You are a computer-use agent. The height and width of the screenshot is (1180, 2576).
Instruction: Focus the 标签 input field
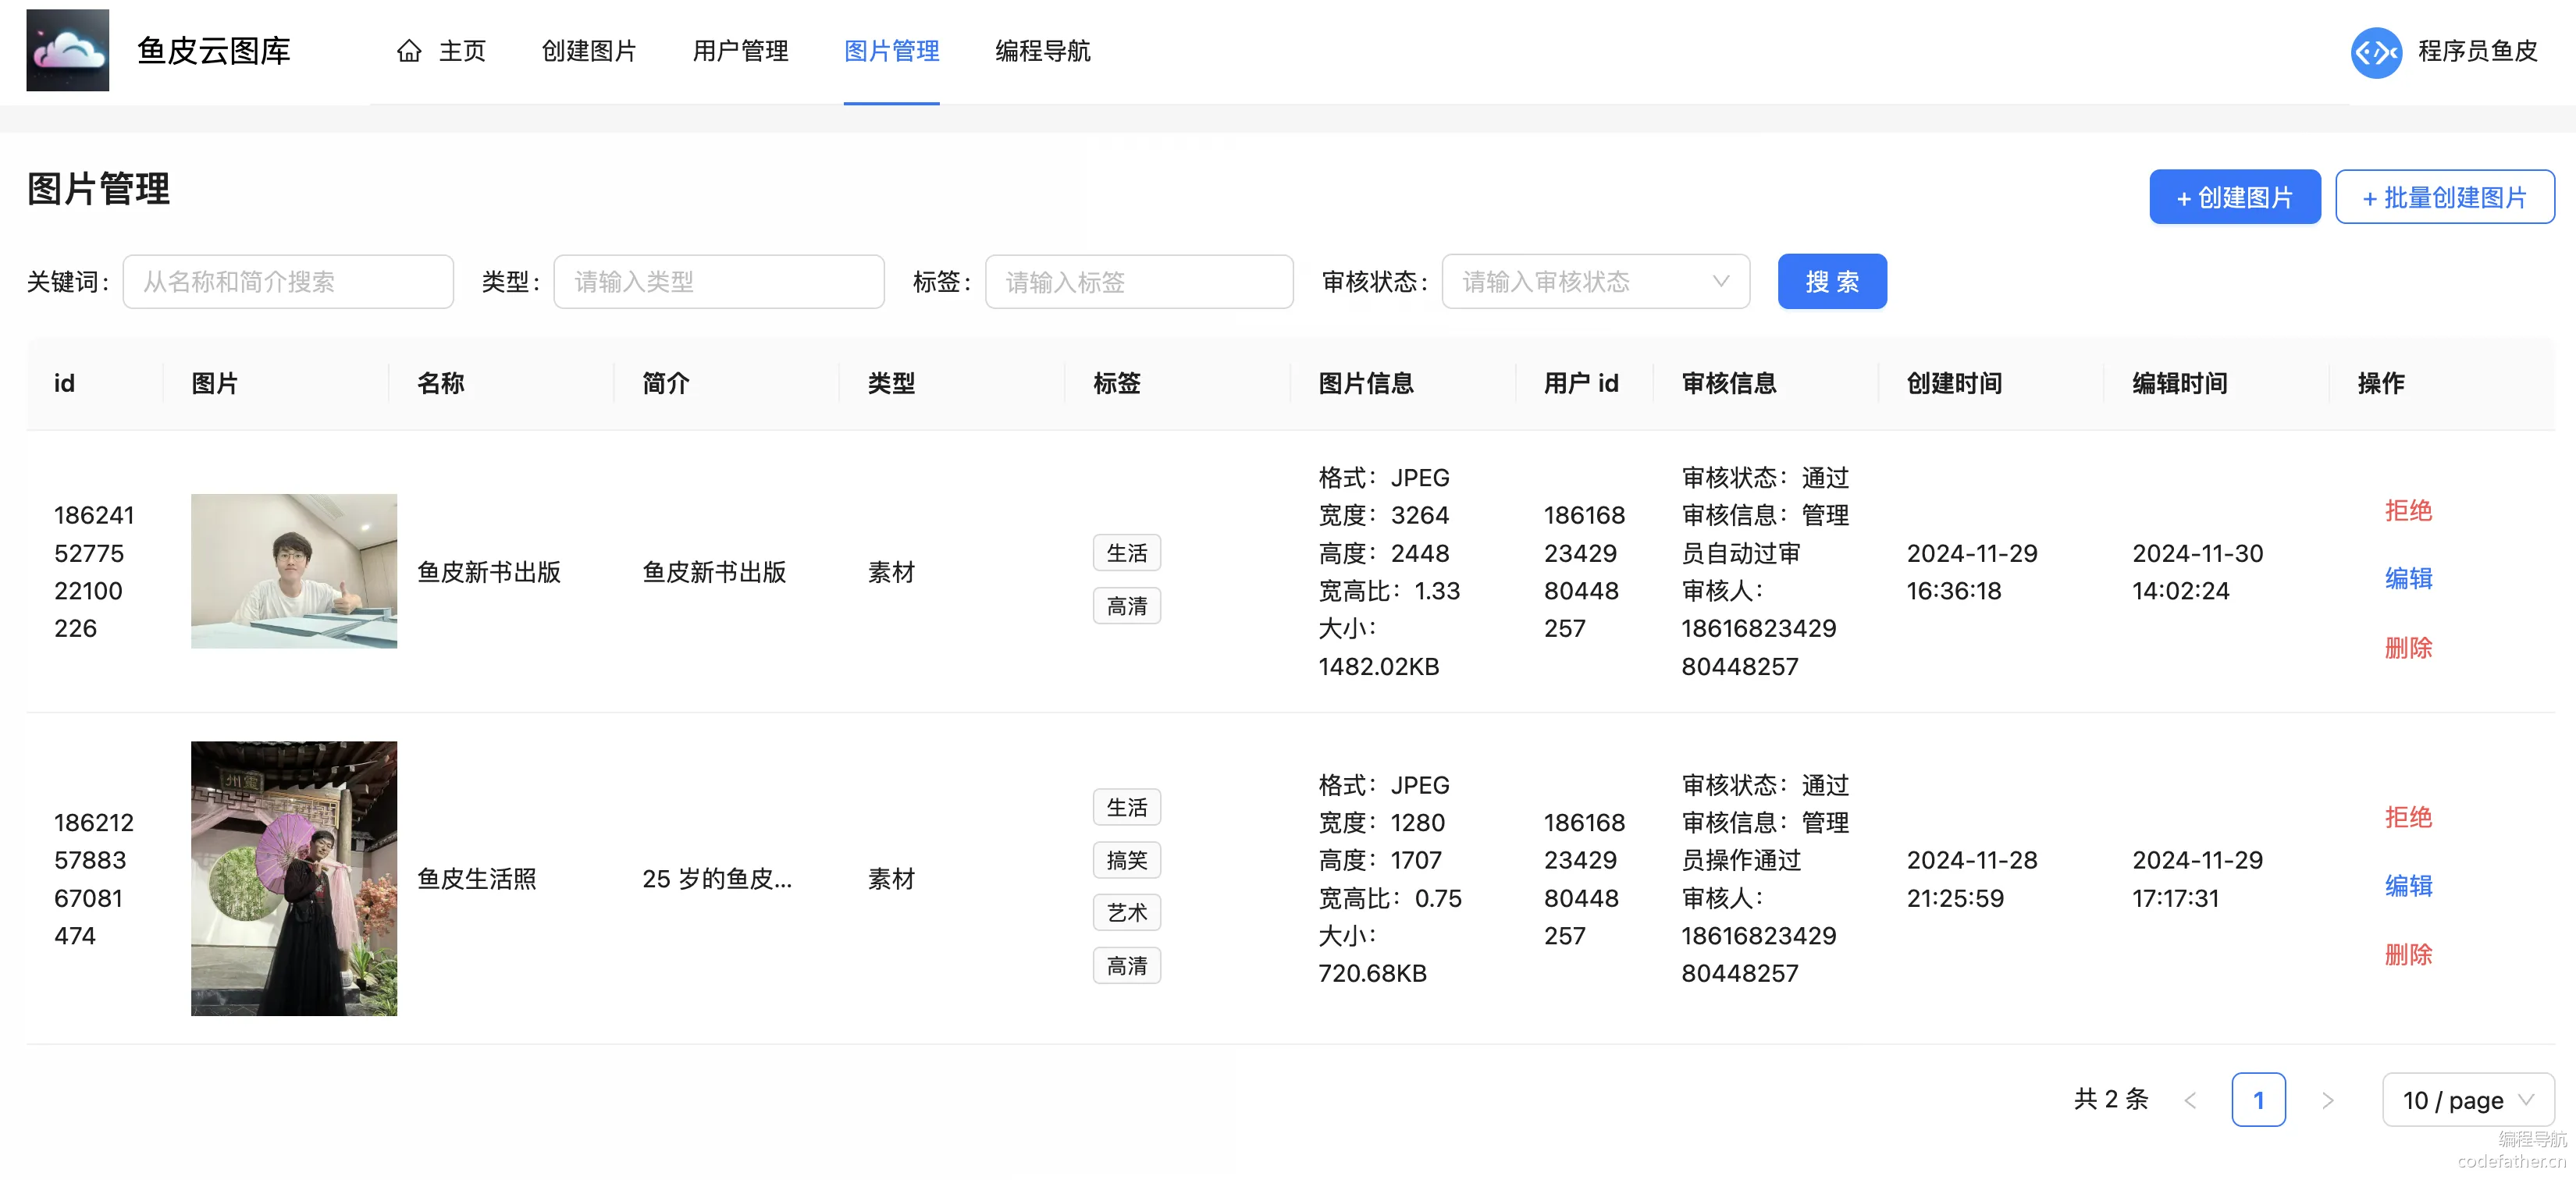click(x=1139, y=281)
